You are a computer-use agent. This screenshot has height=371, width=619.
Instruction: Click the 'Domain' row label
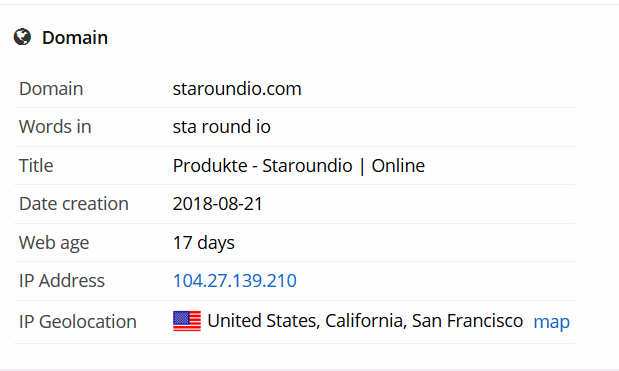pyautogui.click(x=51, y=88)
